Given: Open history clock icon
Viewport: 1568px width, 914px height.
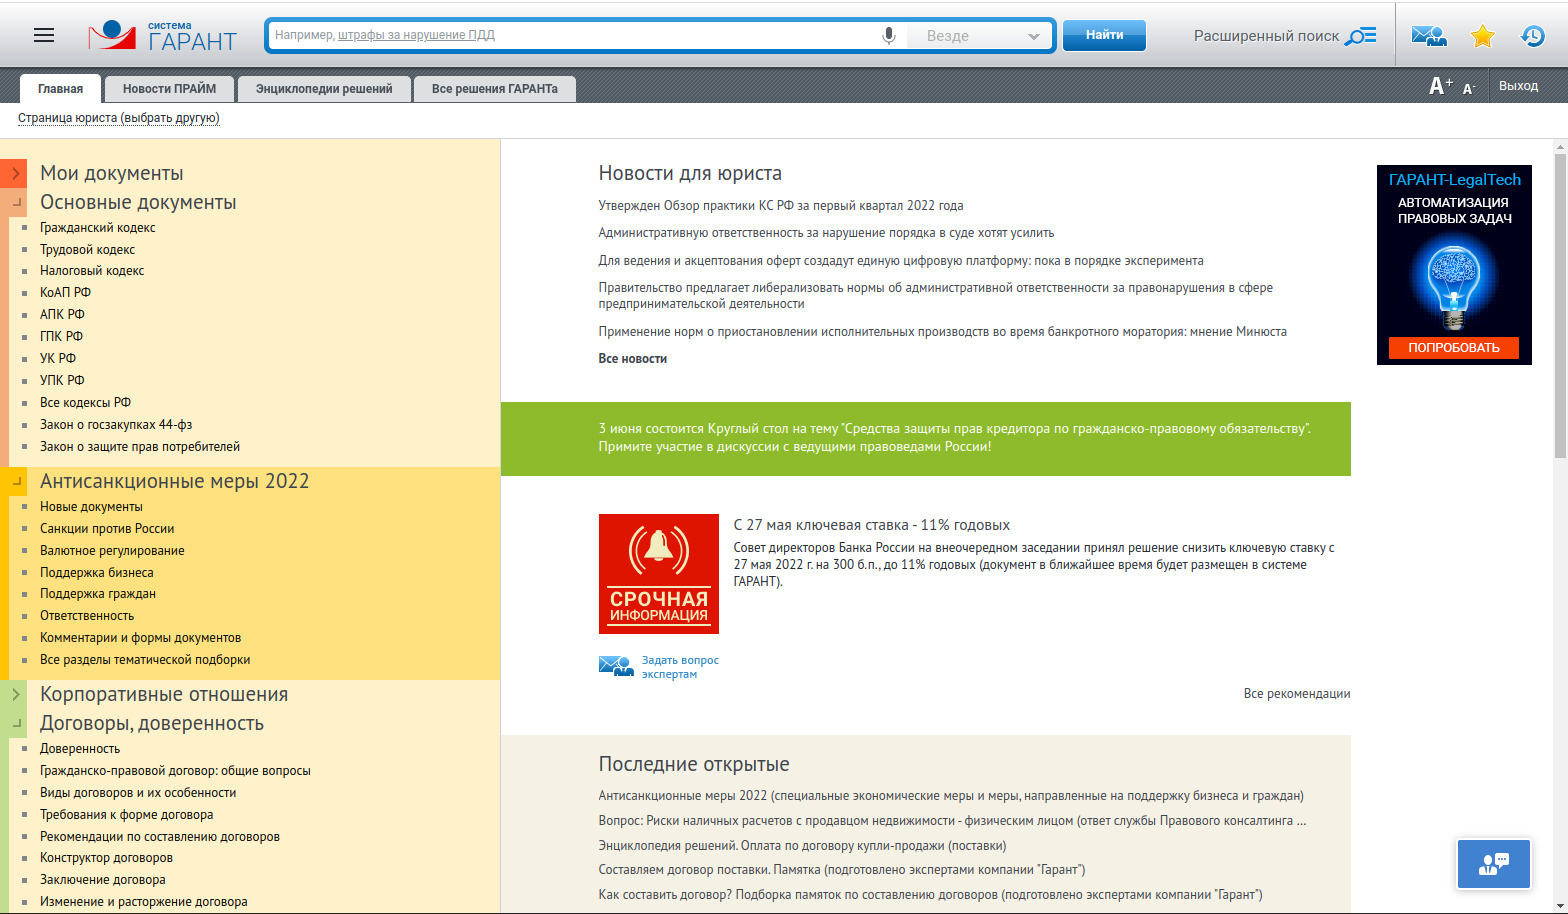Looking at the screenshot, I should coord(1532,36).
